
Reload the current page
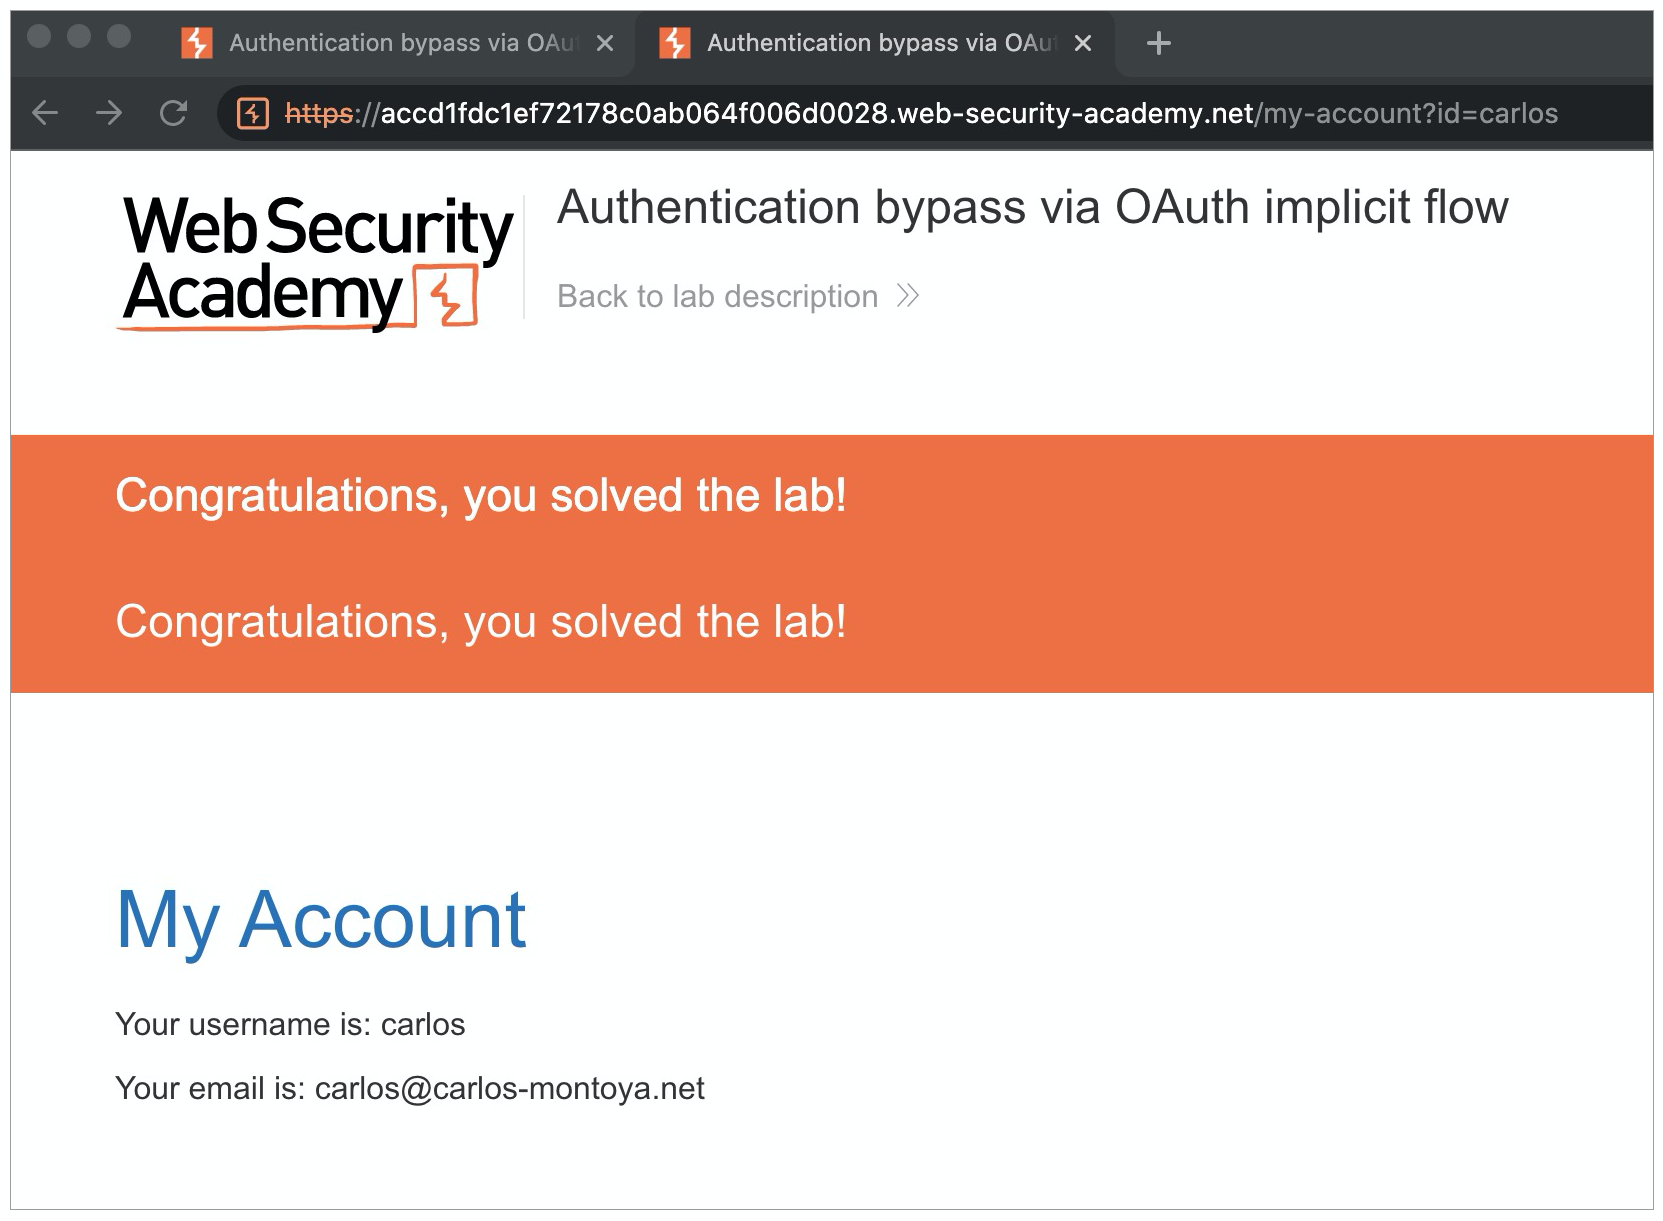[x=173, y=114]
